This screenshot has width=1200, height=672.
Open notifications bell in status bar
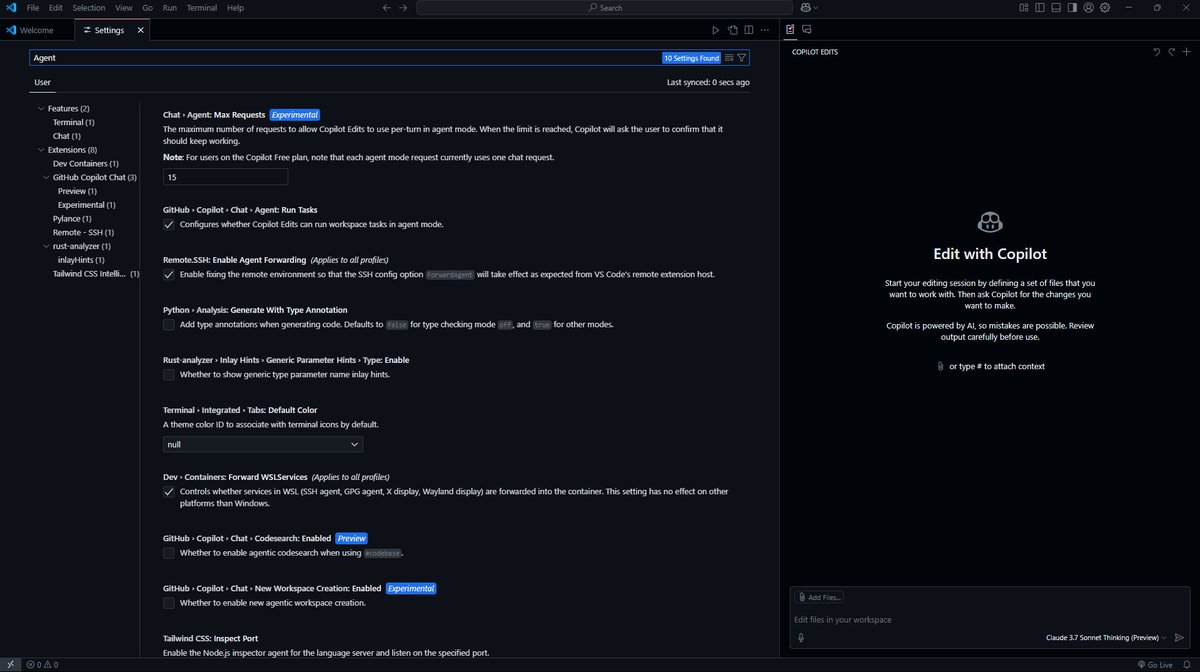(1188, 664)
